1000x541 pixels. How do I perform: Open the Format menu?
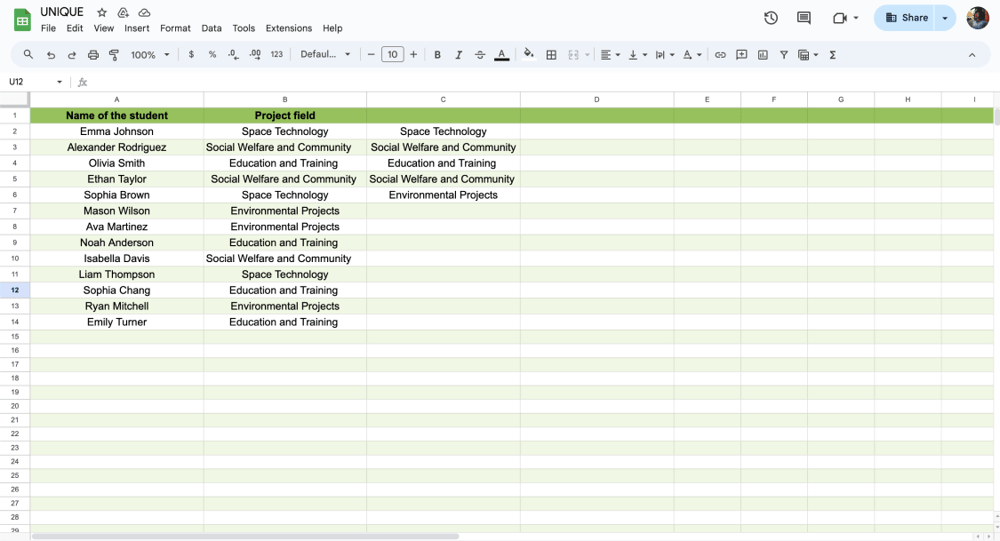tap(175, 28)
